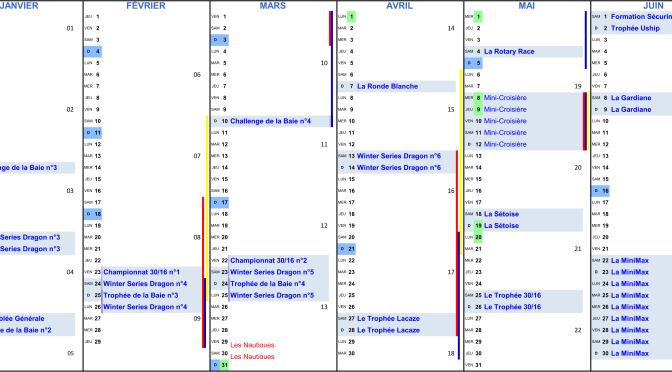Click Le Trophée Lacaze on April 27

(x=388, y=318)
